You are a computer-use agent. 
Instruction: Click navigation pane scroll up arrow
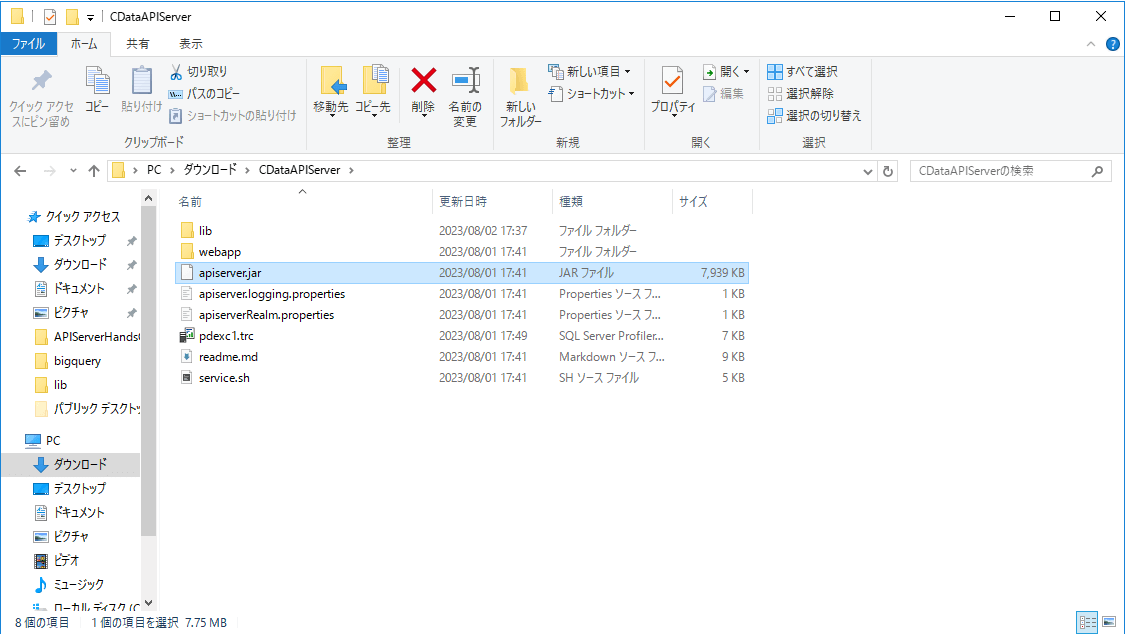point(149,198)
